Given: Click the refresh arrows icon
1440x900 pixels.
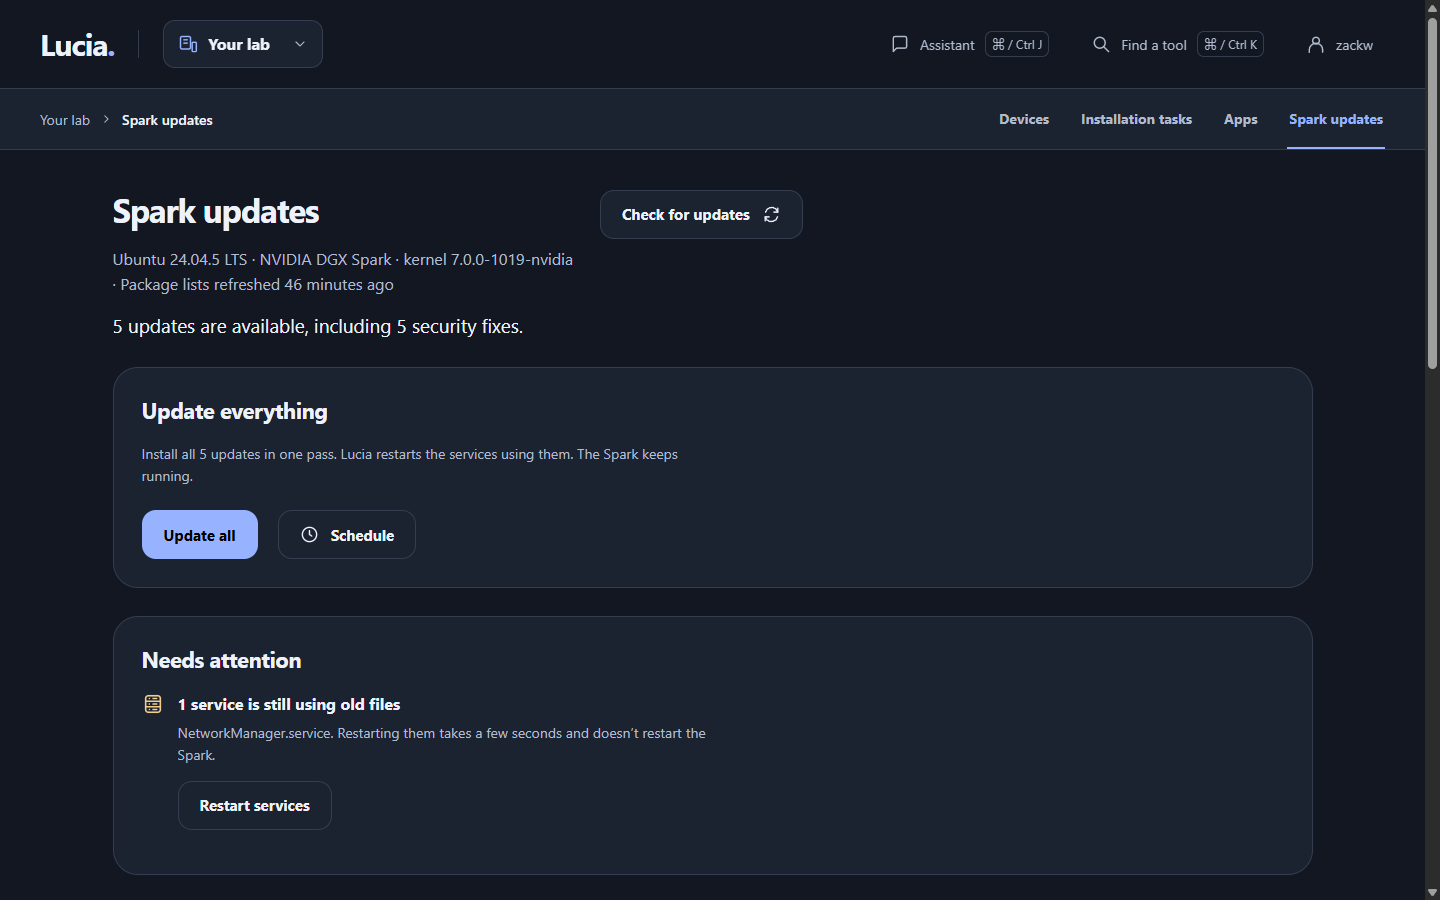Looking at the screenshot, I should point(772,215).
